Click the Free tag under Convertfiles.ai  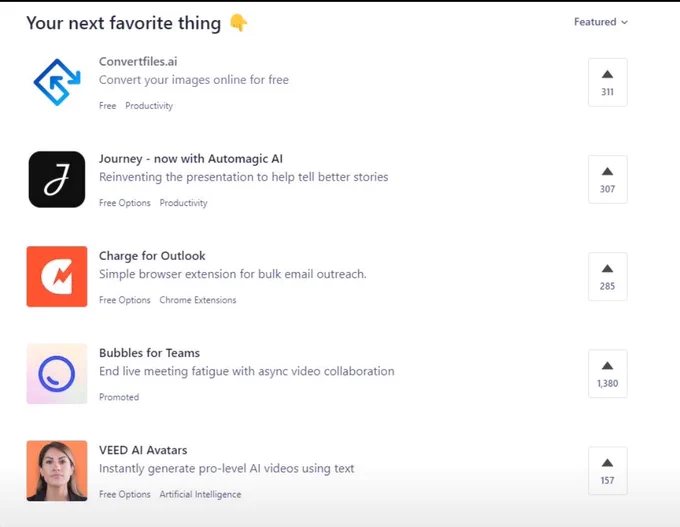tap(108, 106)
